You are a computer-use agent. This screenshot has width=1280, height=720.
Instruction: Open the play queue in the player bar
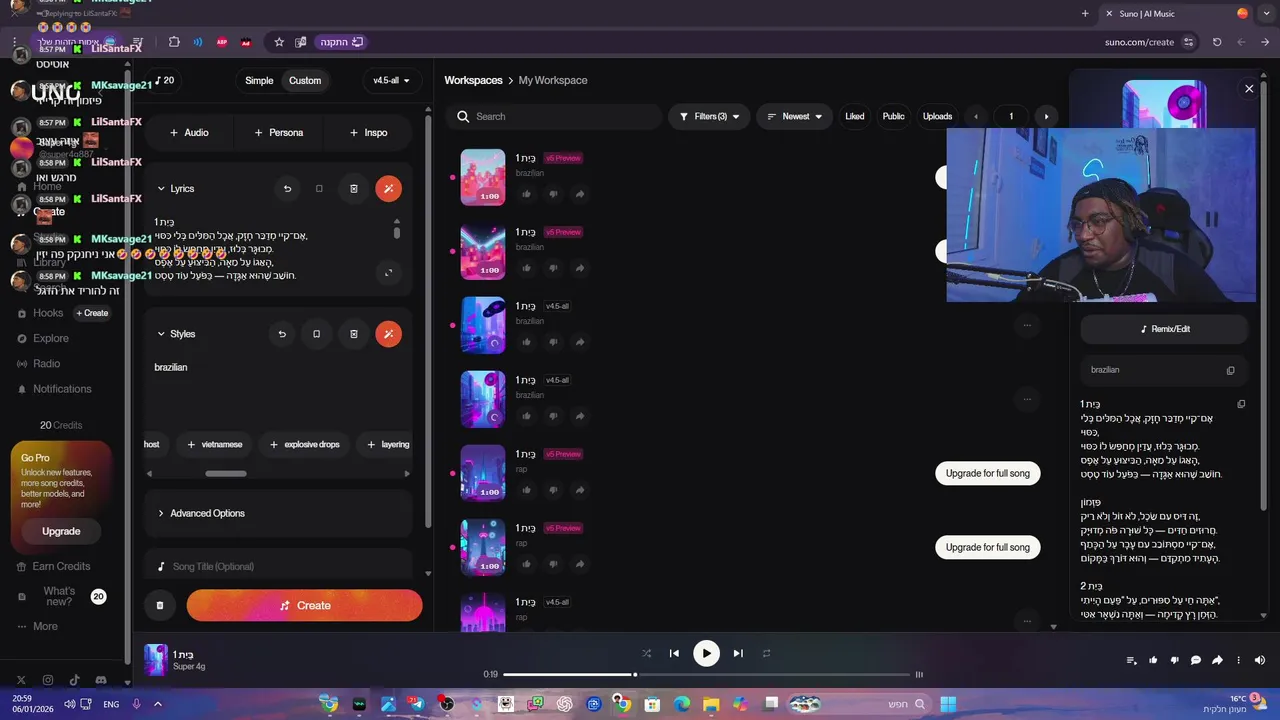click(1131, 660)
